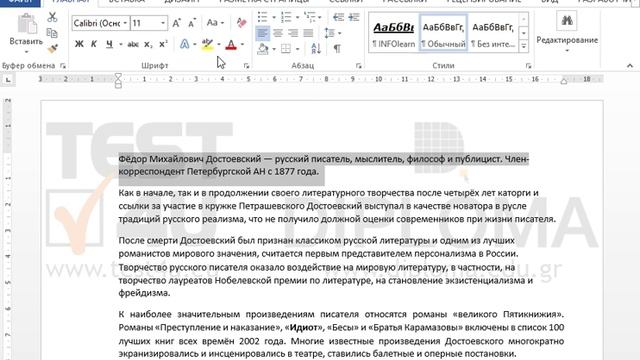Toggle underline Ч formatting
This screenshot has width=640, height=360.
pos(109,44)
